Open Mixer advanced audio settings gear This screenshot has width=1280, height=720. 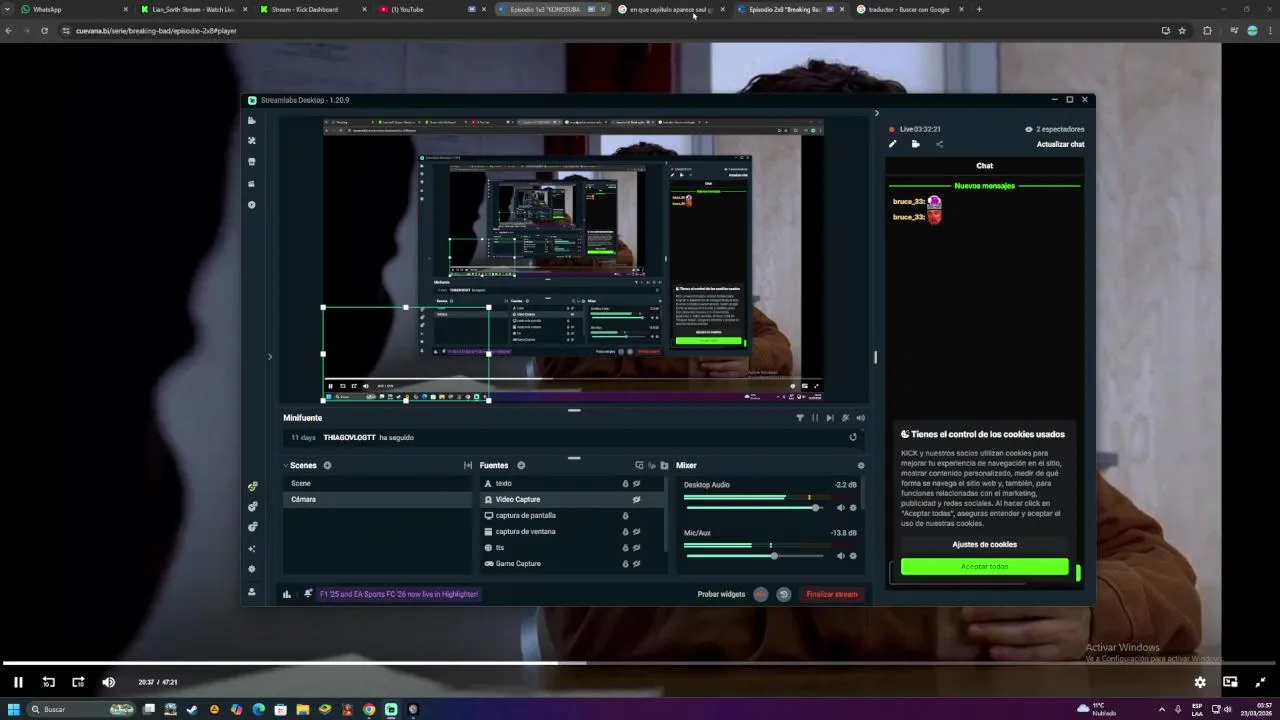point(861,465)
